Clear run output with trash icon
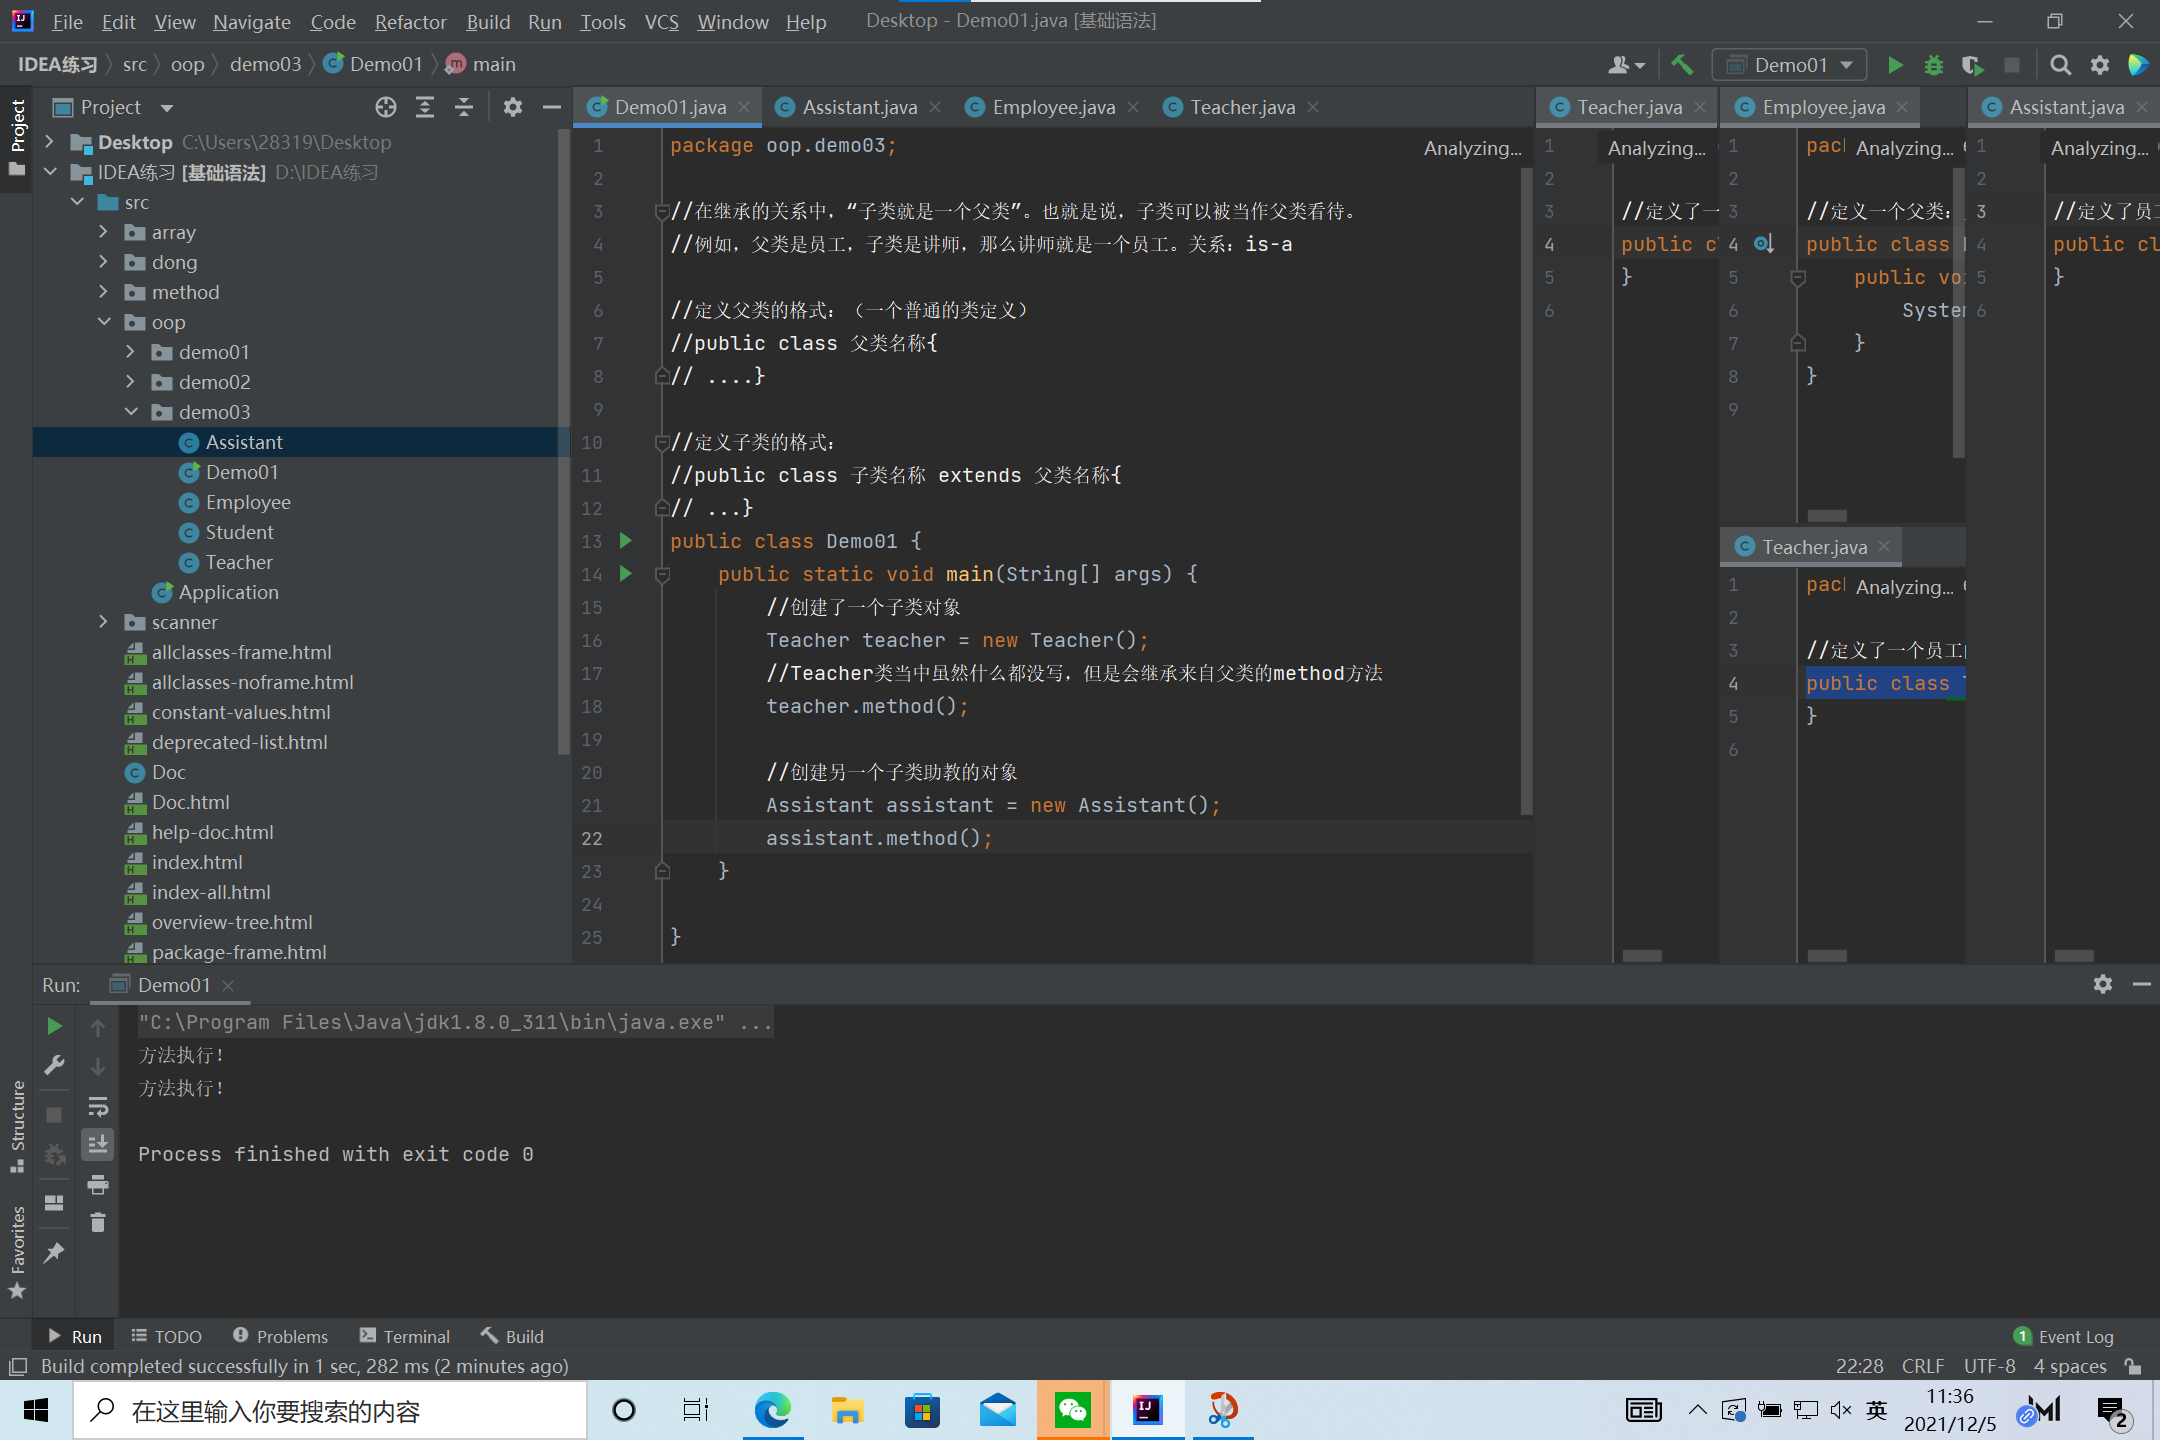 (98, 1222)
